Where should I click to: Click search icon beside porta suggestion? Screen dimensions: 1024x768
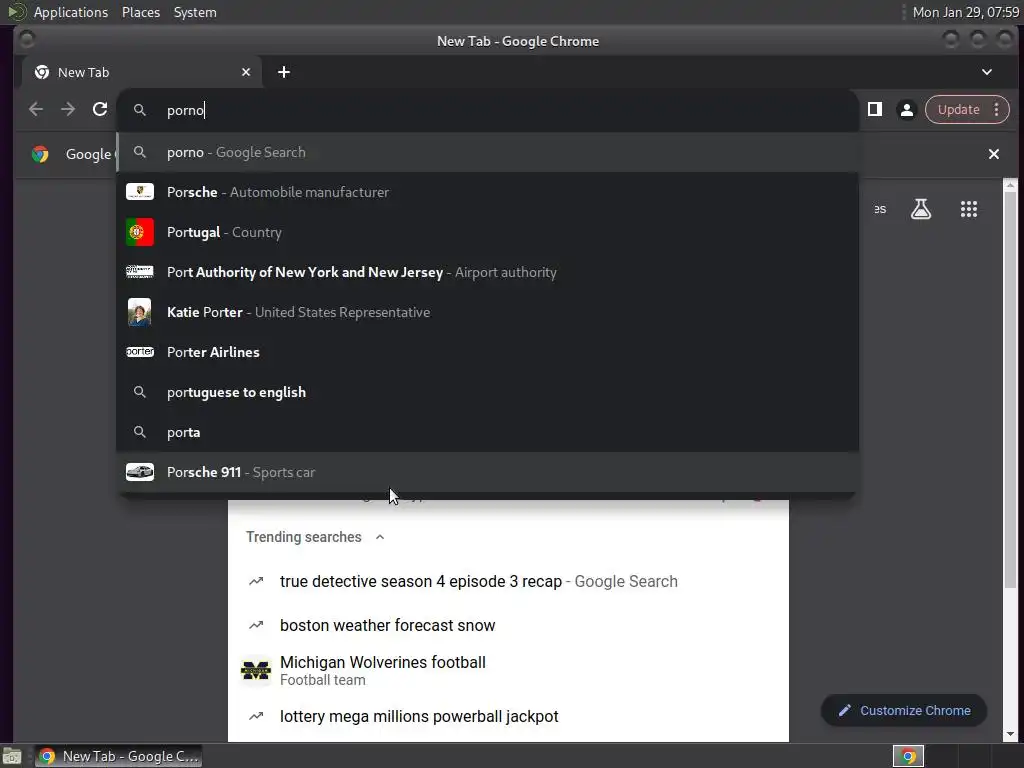pos(140,432)
